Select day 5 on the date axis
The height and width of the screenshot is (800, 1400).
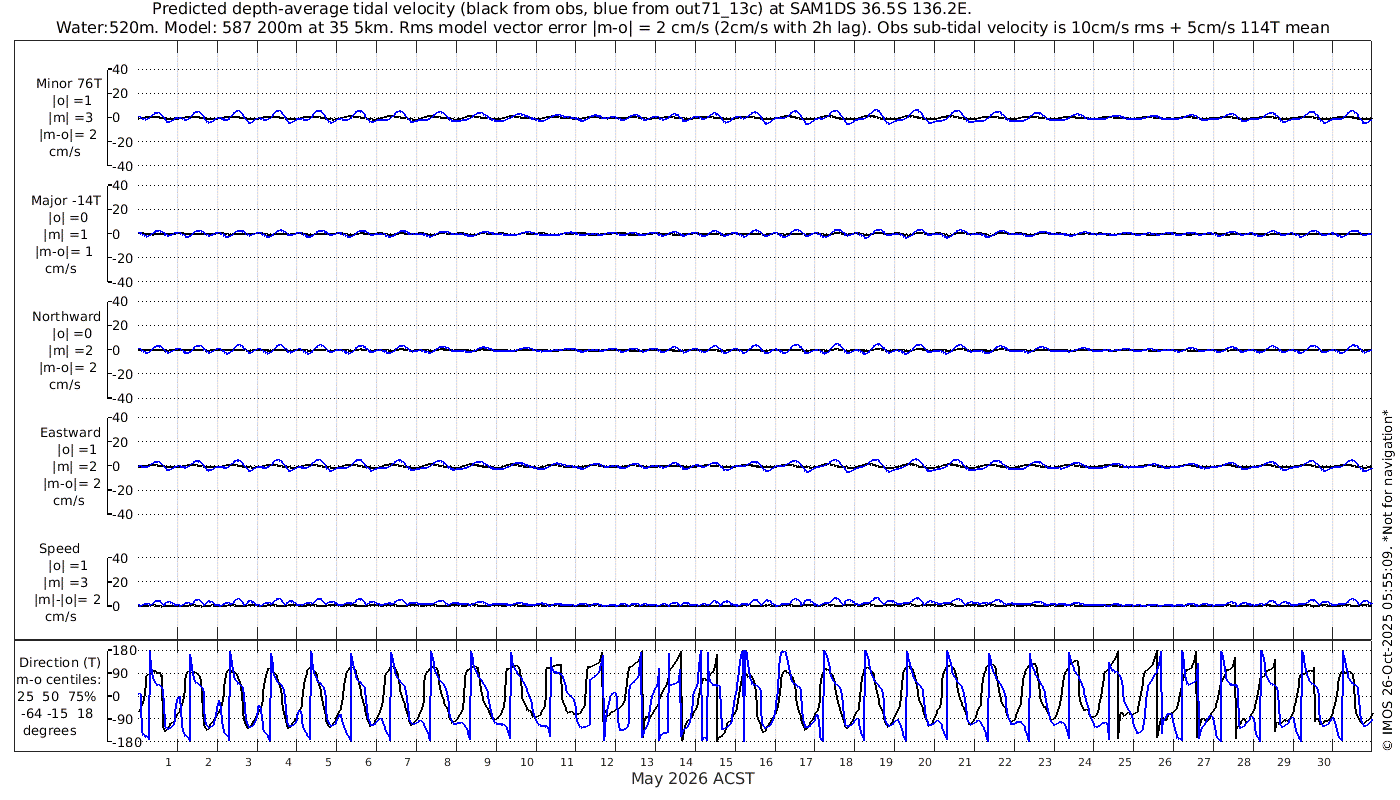[328, 762]
